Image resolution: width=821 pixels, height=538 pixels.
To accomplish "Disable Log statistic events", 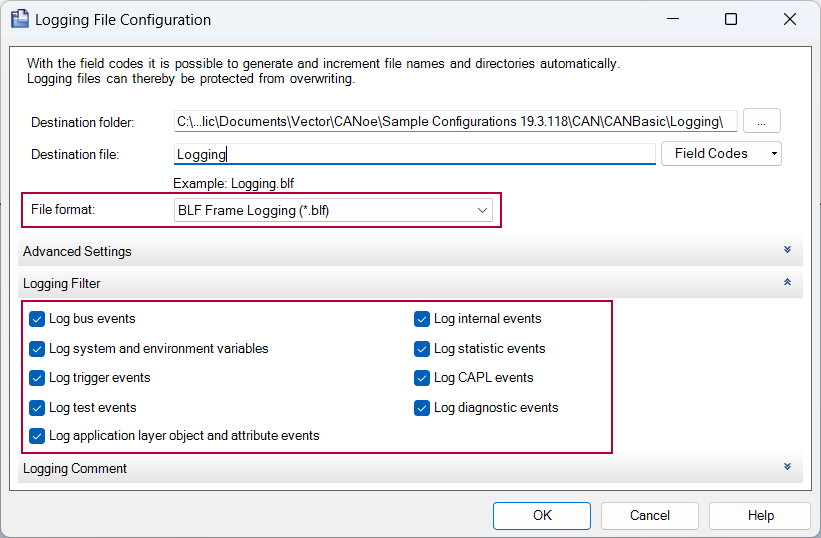I will (422, 349).
